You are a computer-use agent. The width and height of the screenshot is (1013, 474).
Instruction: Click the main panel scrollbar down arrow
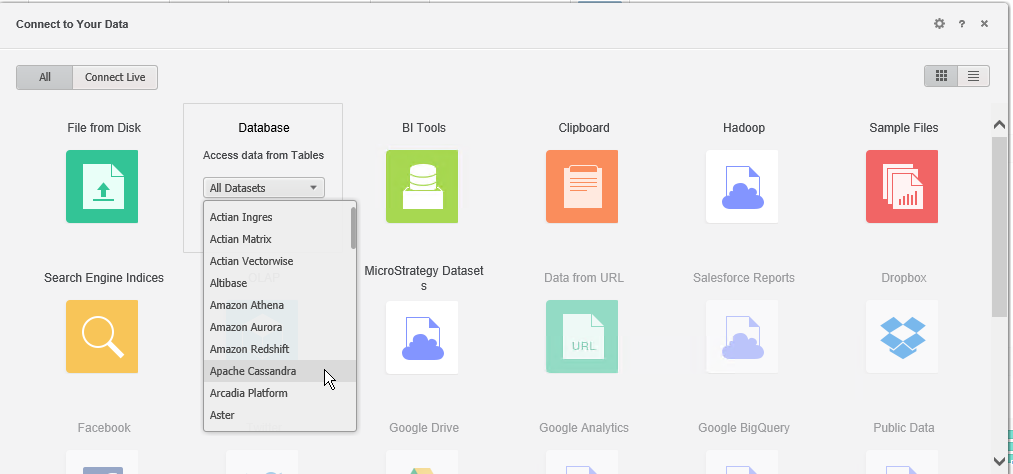coord(998,460)
